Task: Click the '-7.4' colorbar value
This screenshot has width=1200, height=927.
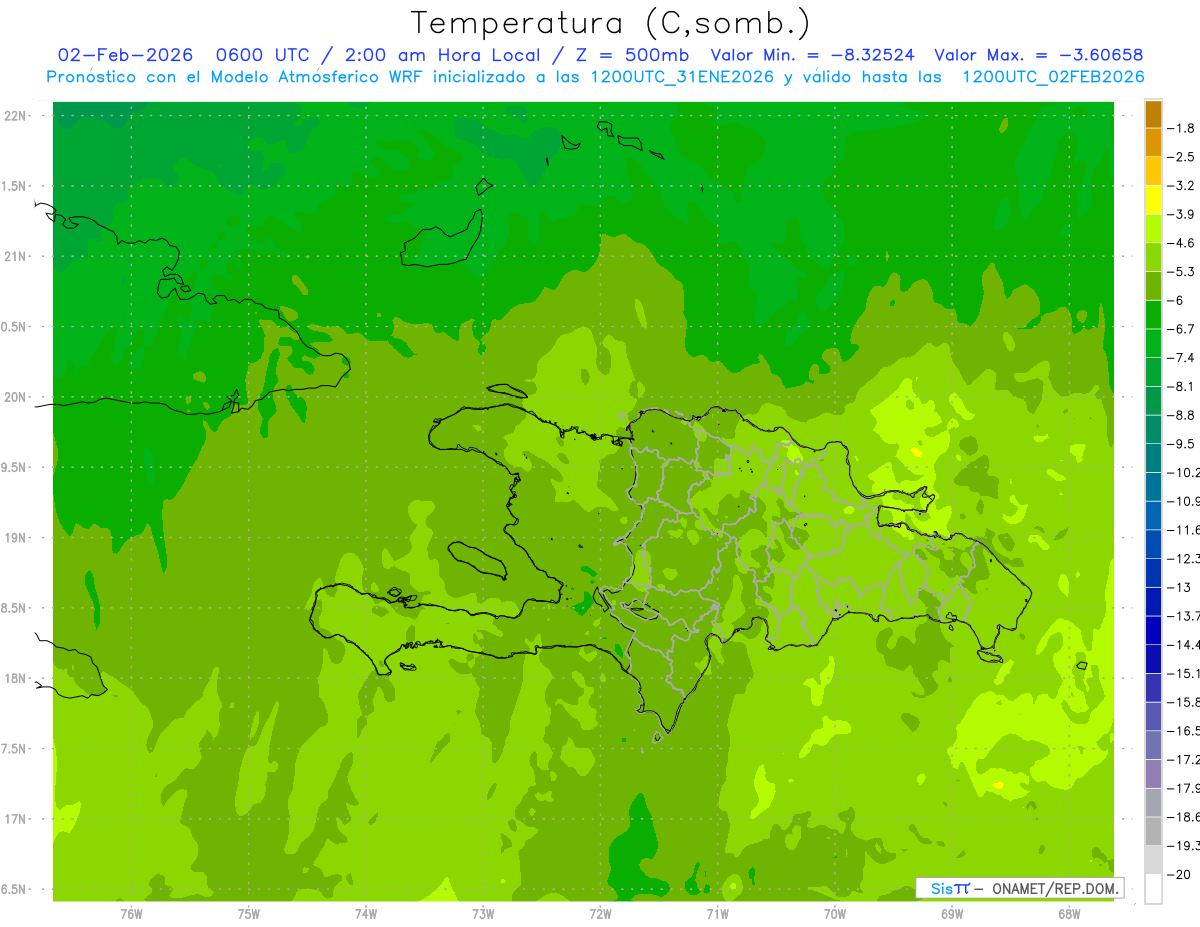Action: (x=1181, y=358)
